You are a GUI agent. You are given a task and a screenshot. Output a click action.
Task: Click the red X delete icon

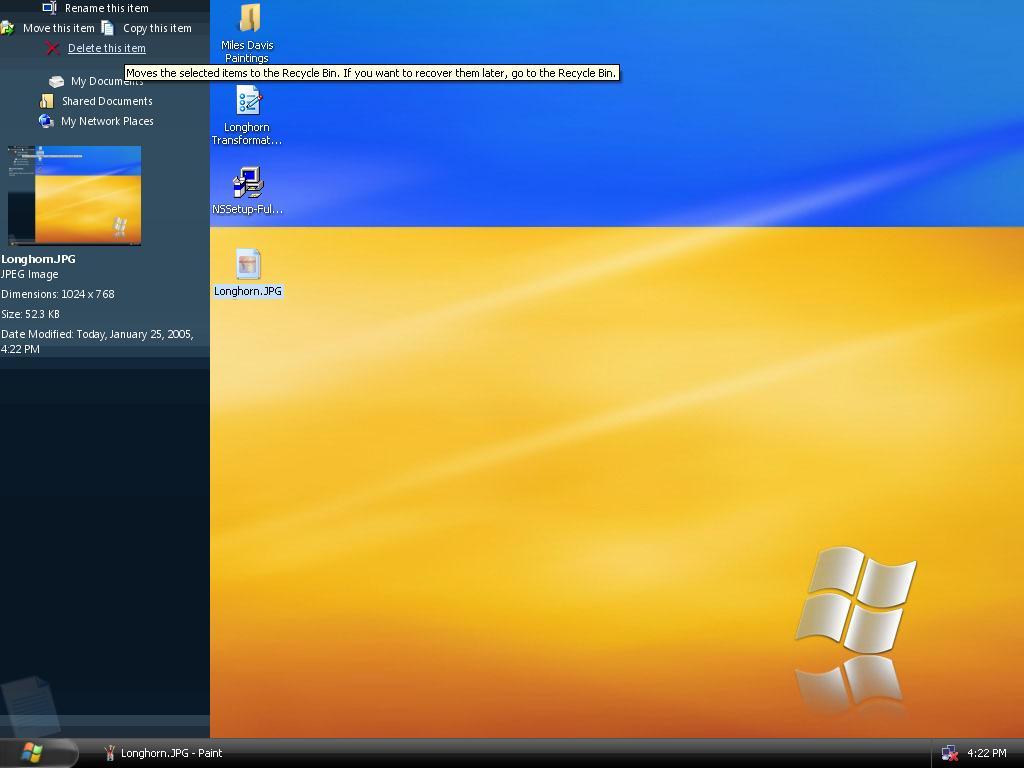coord(53,48)
